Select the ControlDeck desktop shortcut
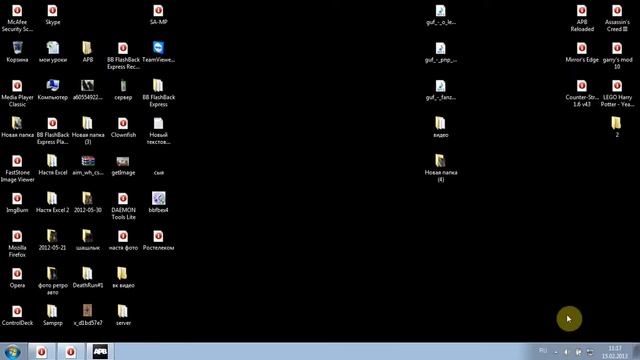The image size is (640, 360). tap(17, 315)
